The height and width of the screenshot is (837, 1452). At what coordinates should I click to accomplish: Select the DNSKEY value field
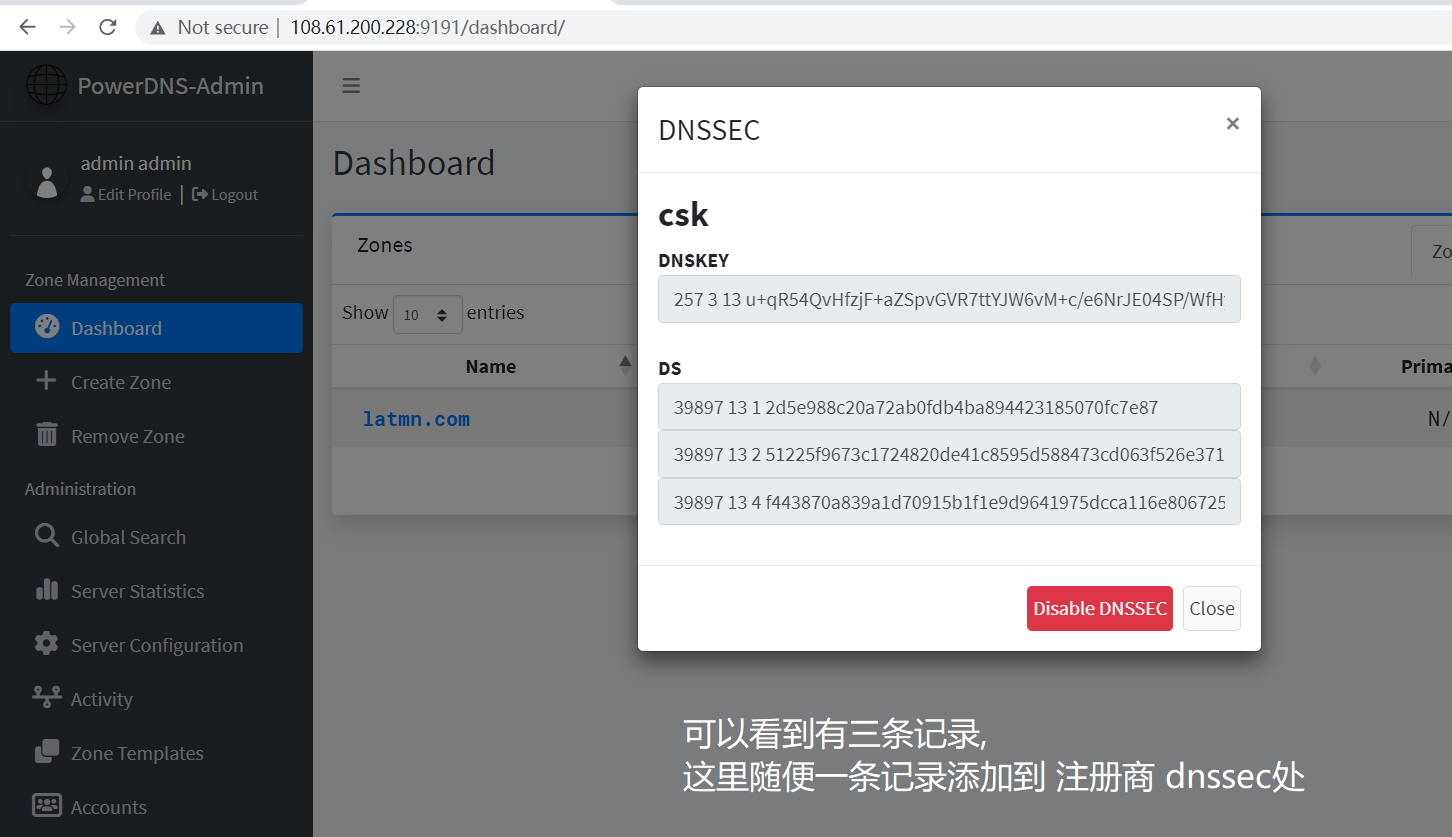pyautogui.click(x=948, y=299)
